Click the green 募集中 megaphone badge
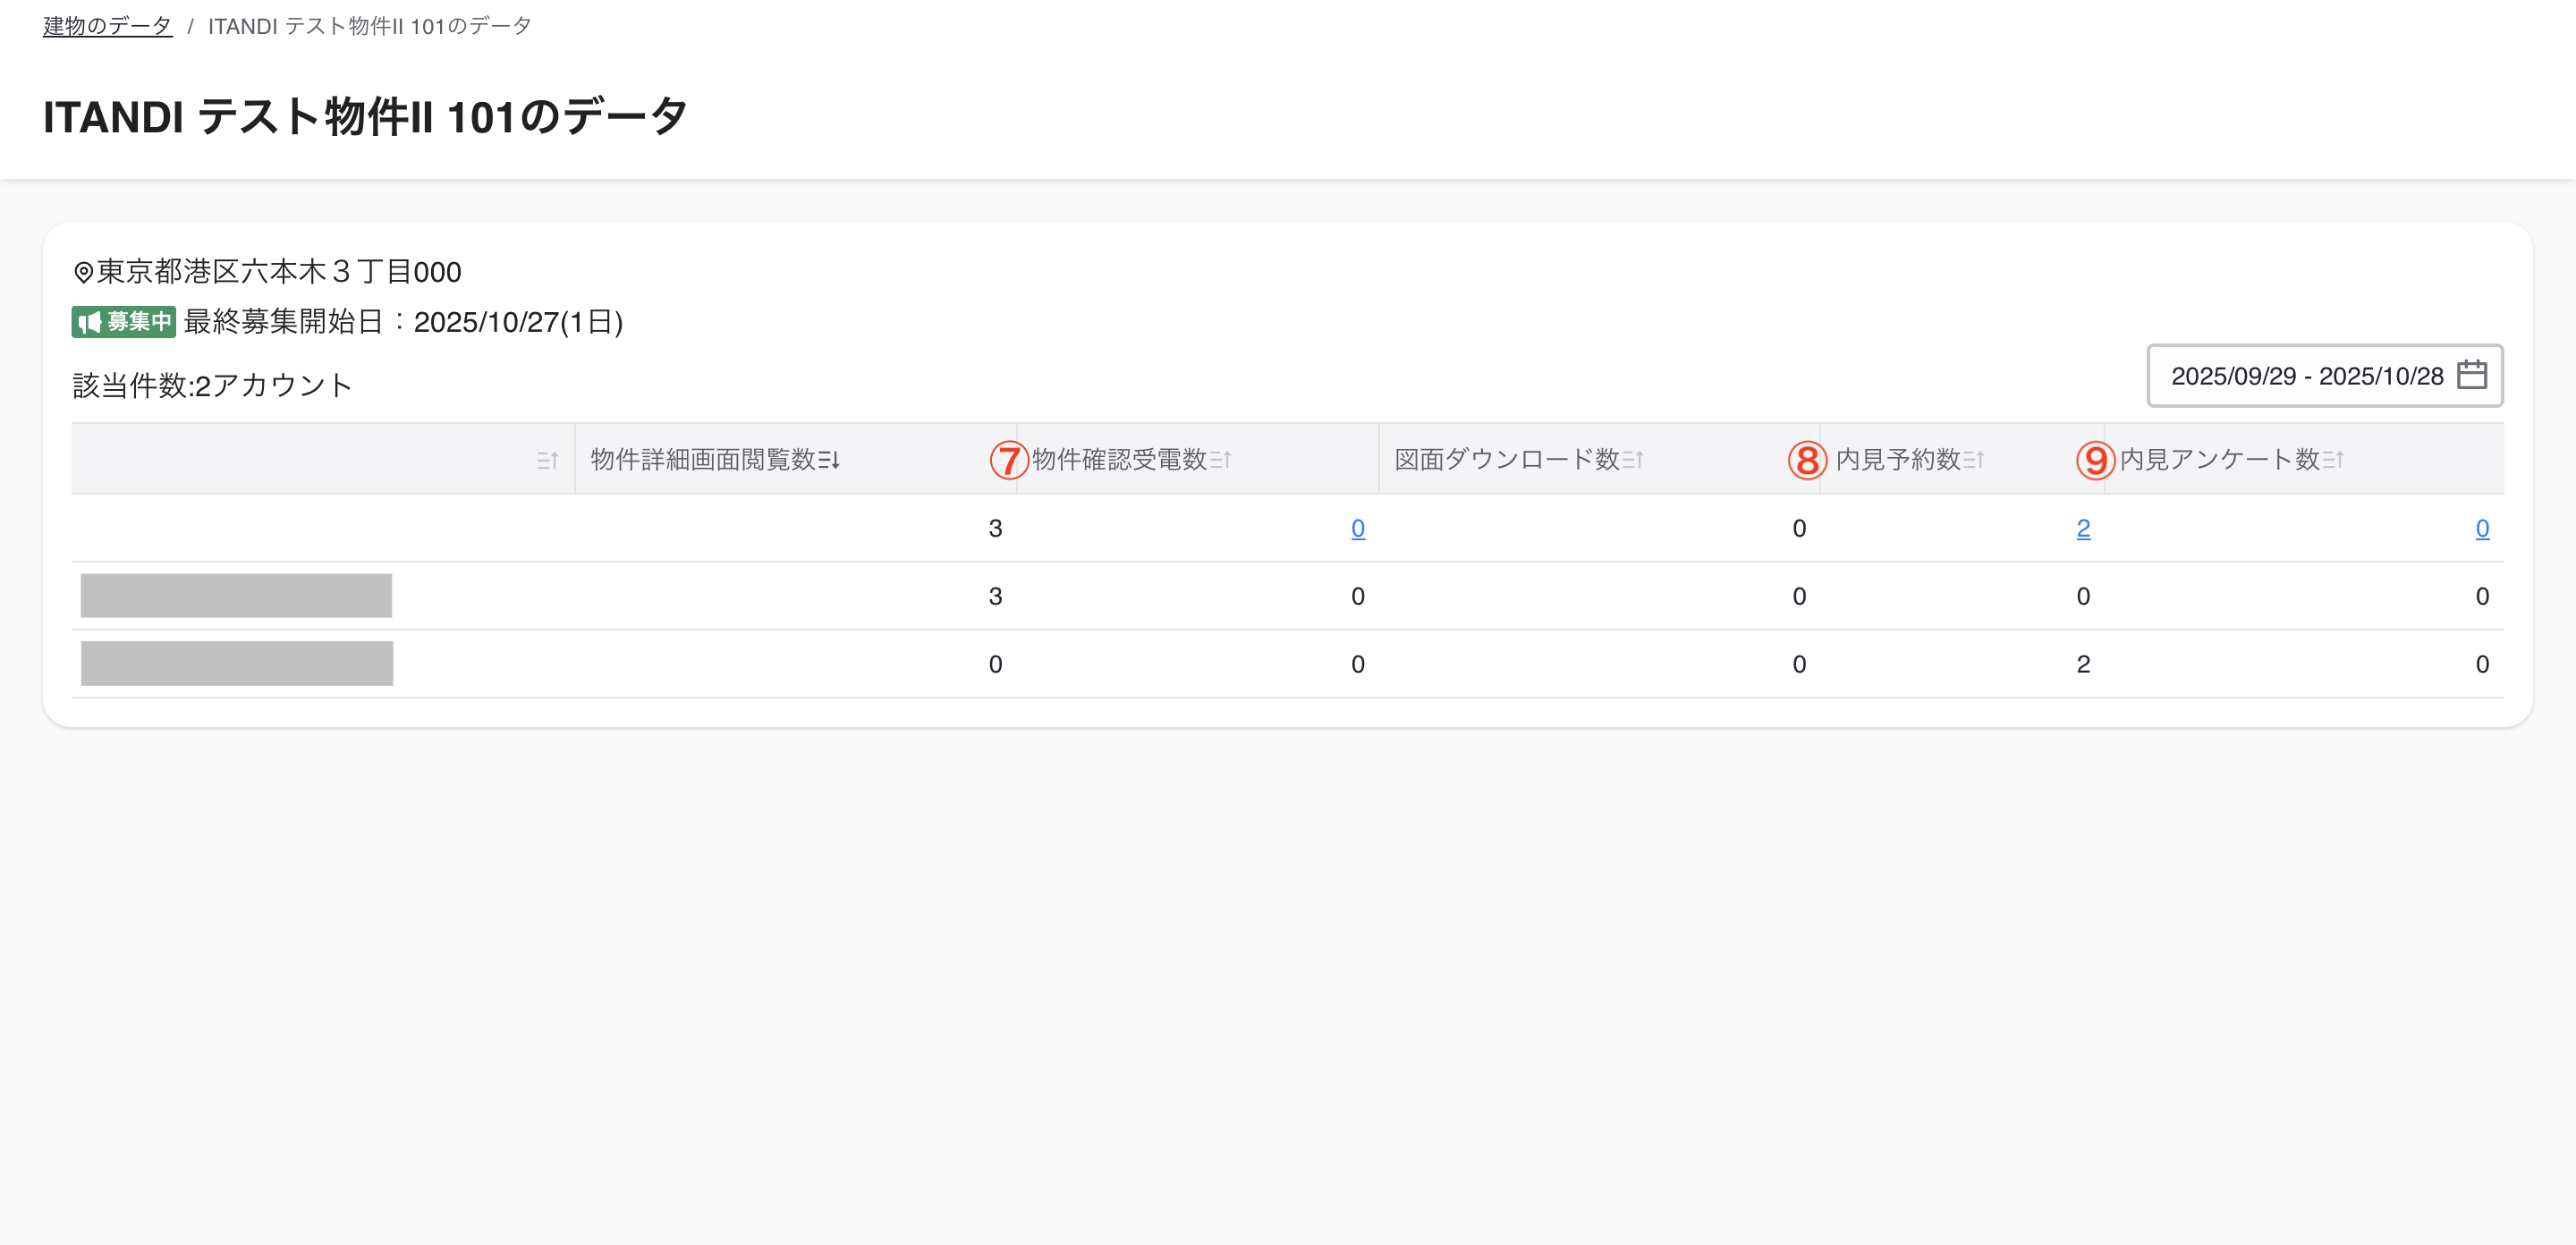2576x1245 pixels. (x=124, y=322)
